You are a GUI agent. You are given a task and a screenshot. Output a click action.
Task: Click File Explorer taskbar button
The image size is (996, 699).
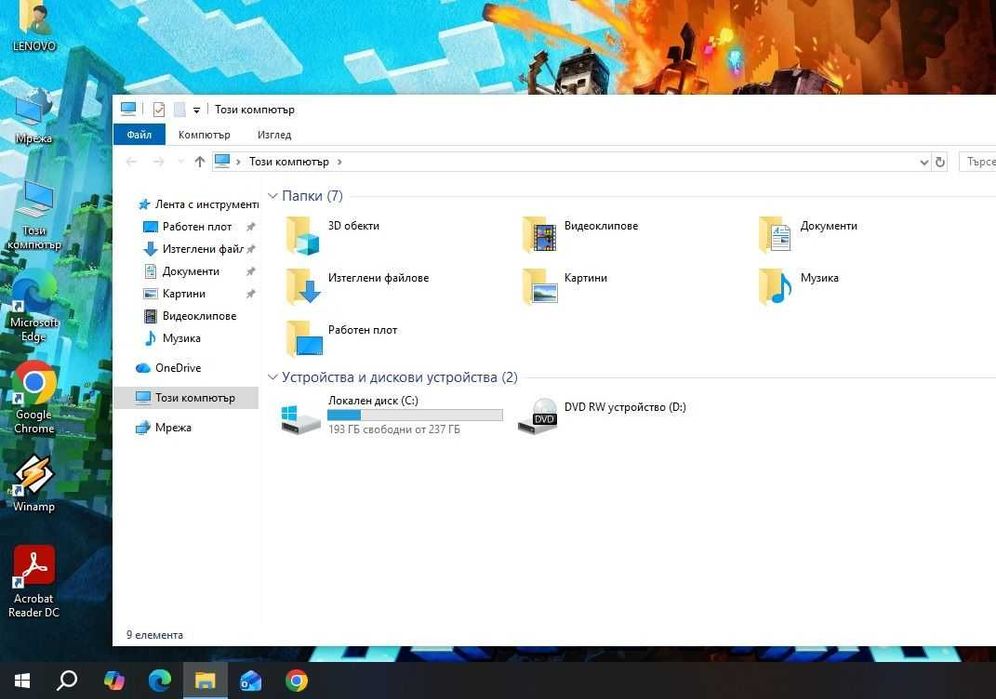pos(205,681)
